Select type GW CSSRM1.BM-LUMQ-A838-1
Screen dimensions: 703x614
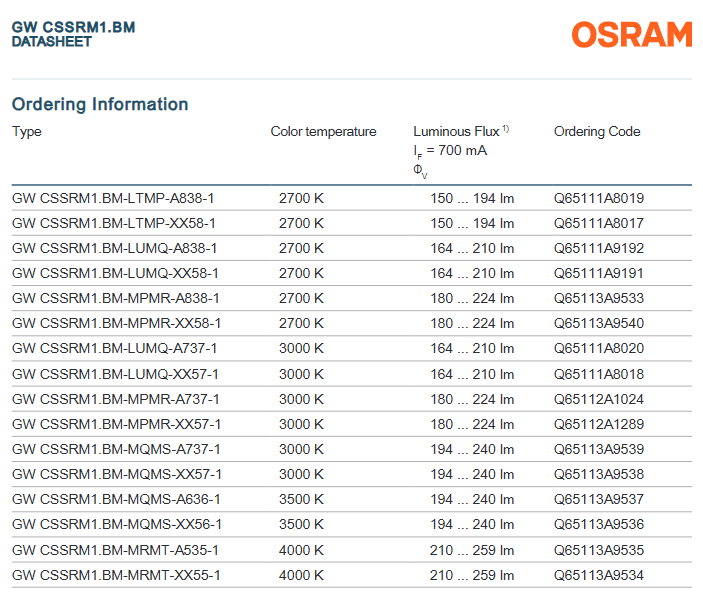[114, 248]
